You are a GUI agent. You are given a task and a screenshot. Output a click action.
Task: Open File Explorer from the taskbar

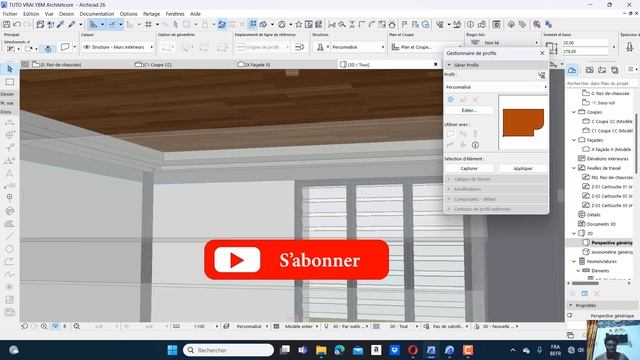point(321,350)
